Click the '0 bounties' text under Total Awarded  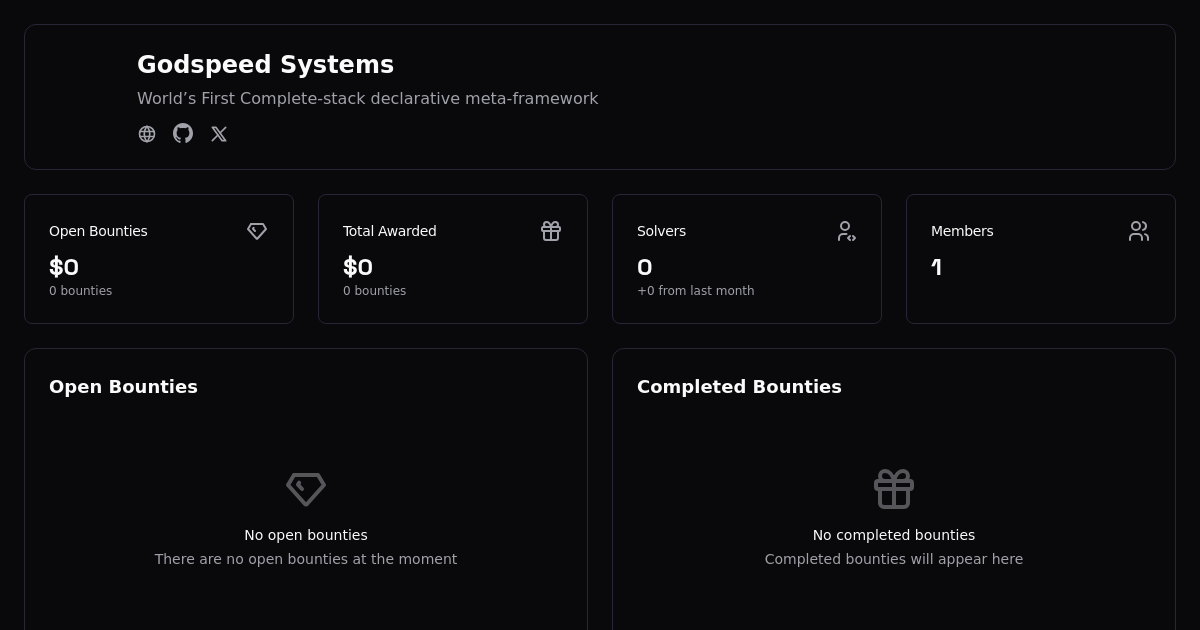[x=374, y=291]
